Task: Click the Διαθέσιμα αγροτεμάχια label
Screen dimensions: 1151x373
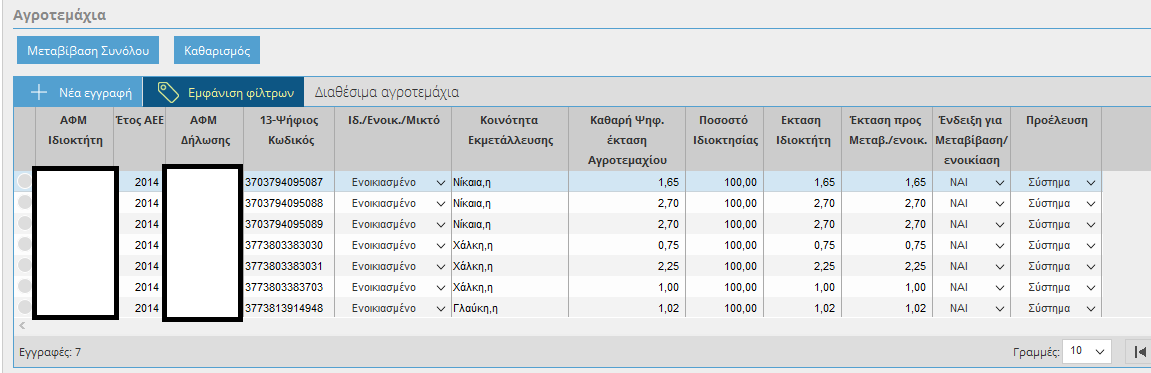Action: pyautogui.click(x=387, y=93)
